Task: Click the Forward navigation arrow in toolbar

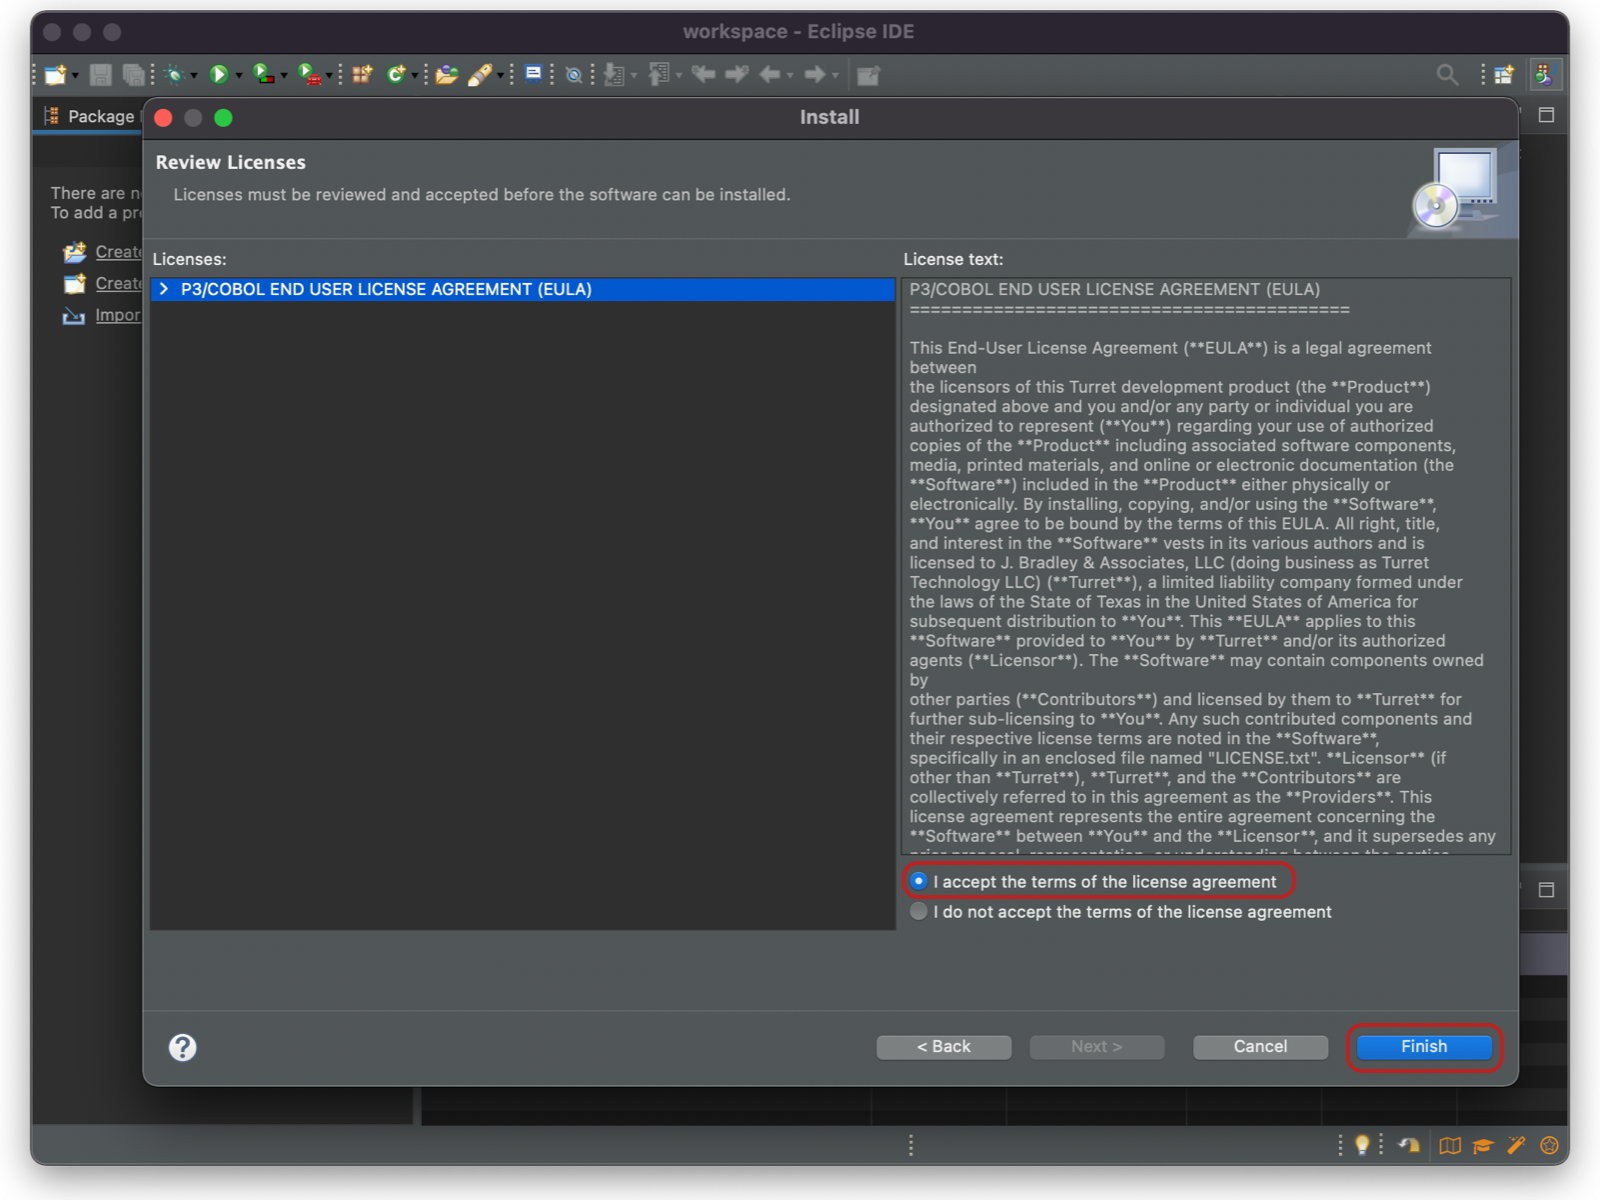Action: coord(815,75)
